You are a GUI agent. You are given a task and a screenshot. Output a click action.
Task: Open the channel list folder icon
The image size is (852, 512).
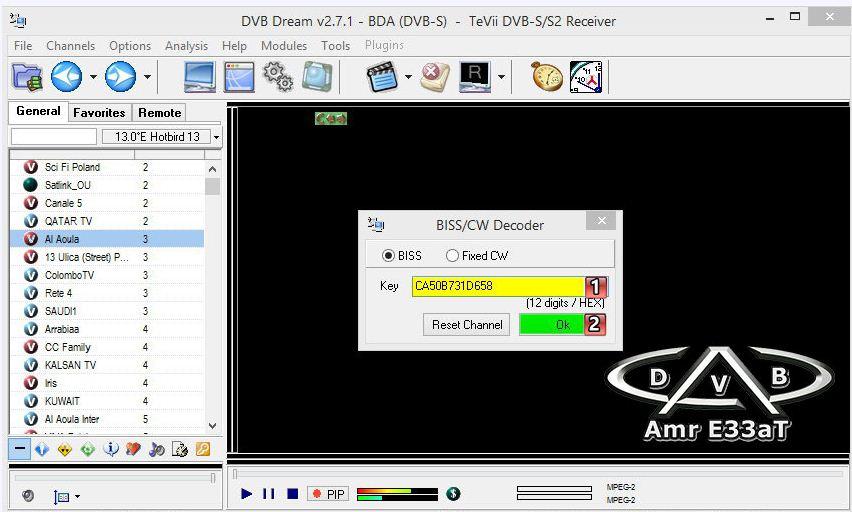pos(27,77)
